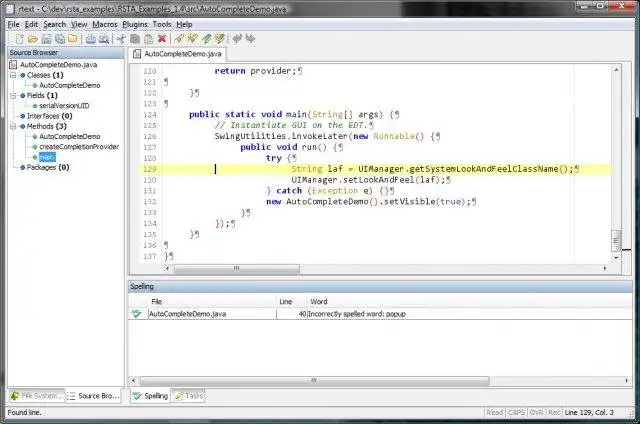Click the Replace toolbar icon
The height and width of the screenshot is (424, 640).
point(206,39)
